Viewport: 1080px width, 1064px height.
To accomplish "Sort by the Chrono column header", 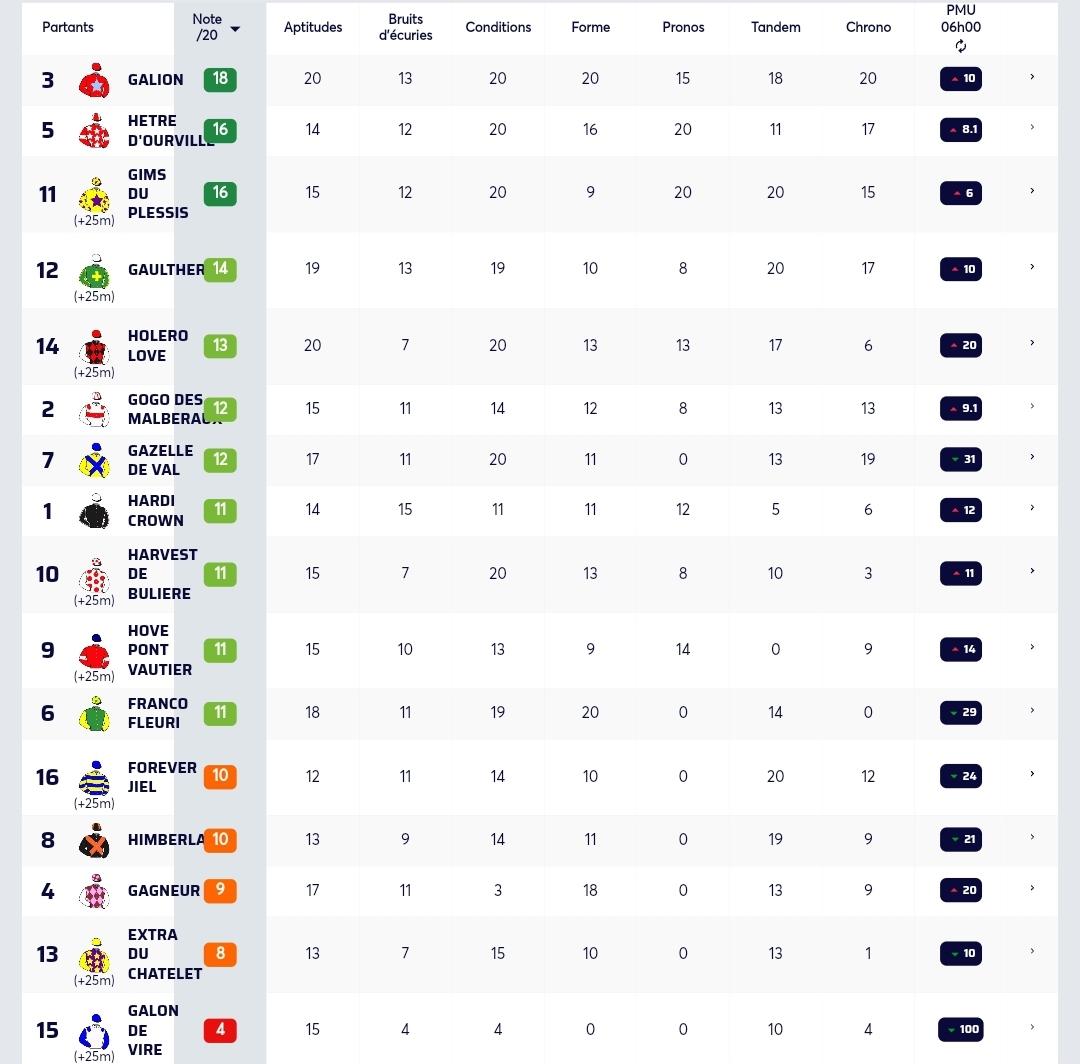I will [868, 27].
